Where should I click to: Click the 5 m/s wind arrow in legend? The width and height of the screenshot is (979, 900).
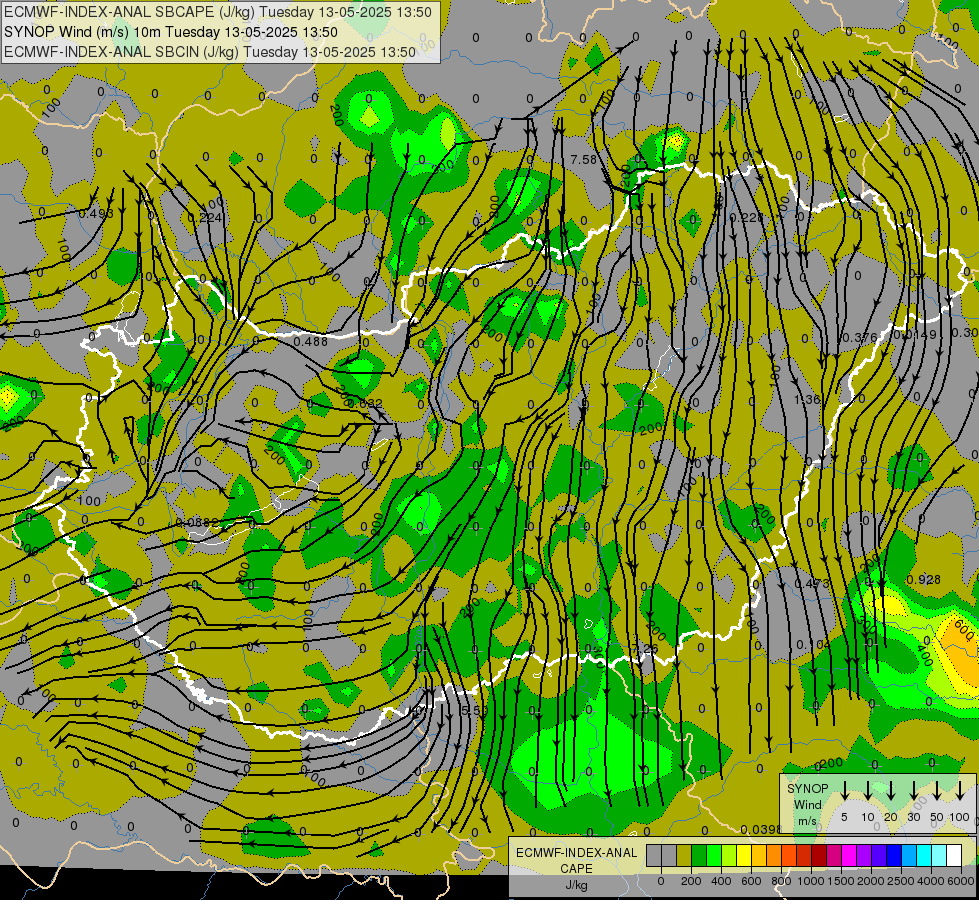coord(844,791)
